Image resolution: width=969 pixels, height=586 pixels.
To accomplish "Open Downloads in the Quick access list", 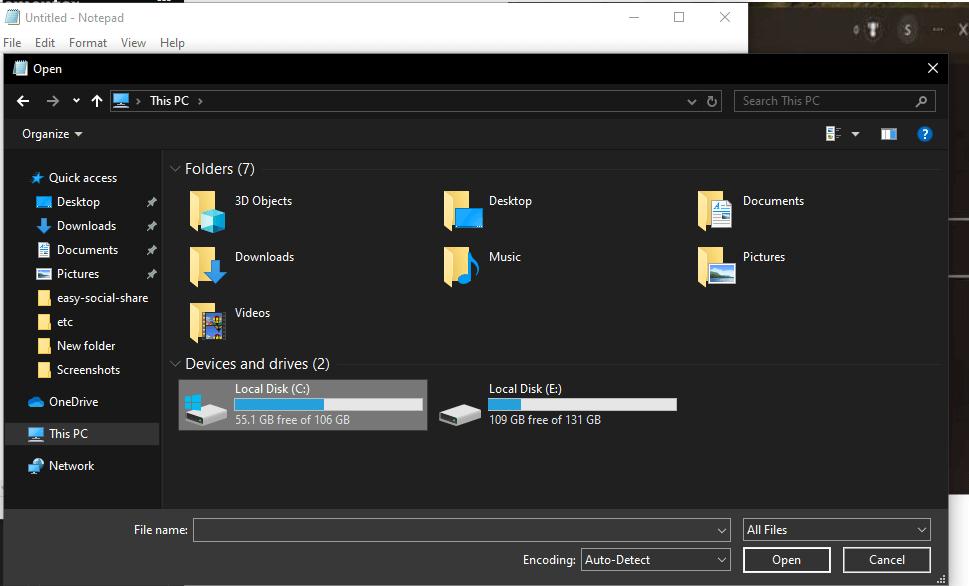I will [x=86, y=226].
